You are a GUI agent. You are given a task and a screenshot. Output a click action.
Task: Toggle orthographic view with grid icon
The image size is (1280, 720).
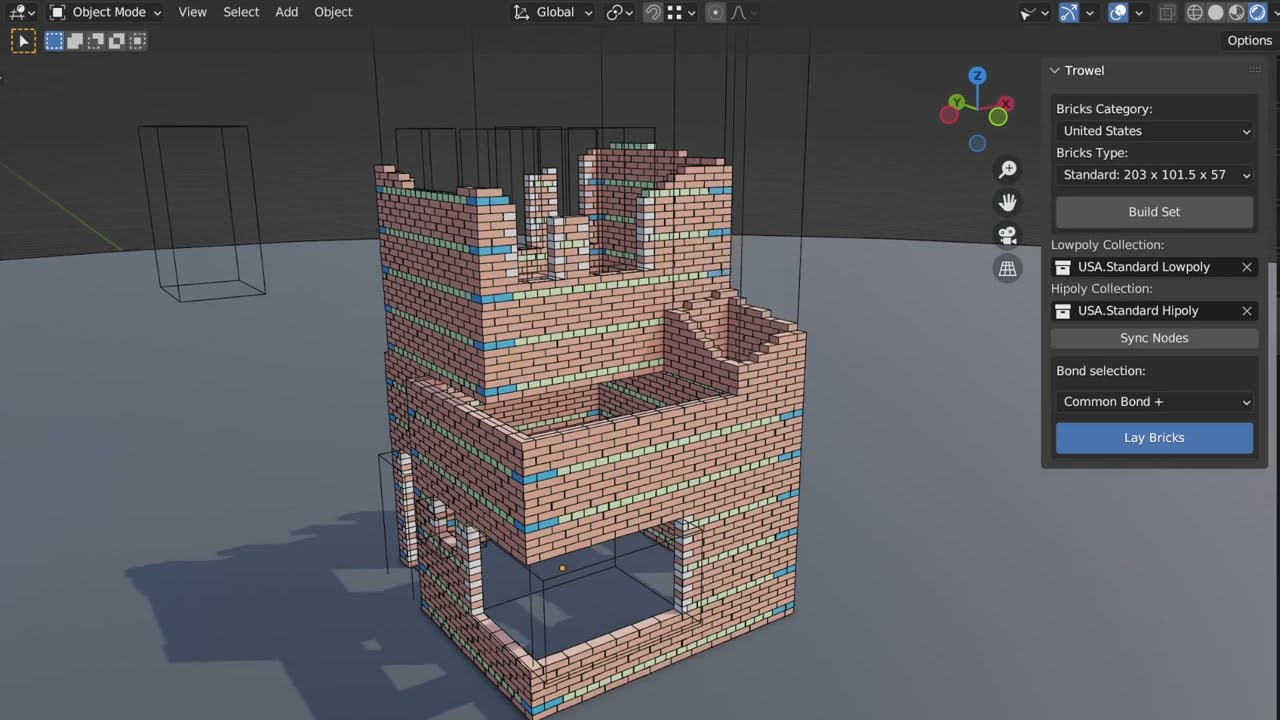point(1007,268)
